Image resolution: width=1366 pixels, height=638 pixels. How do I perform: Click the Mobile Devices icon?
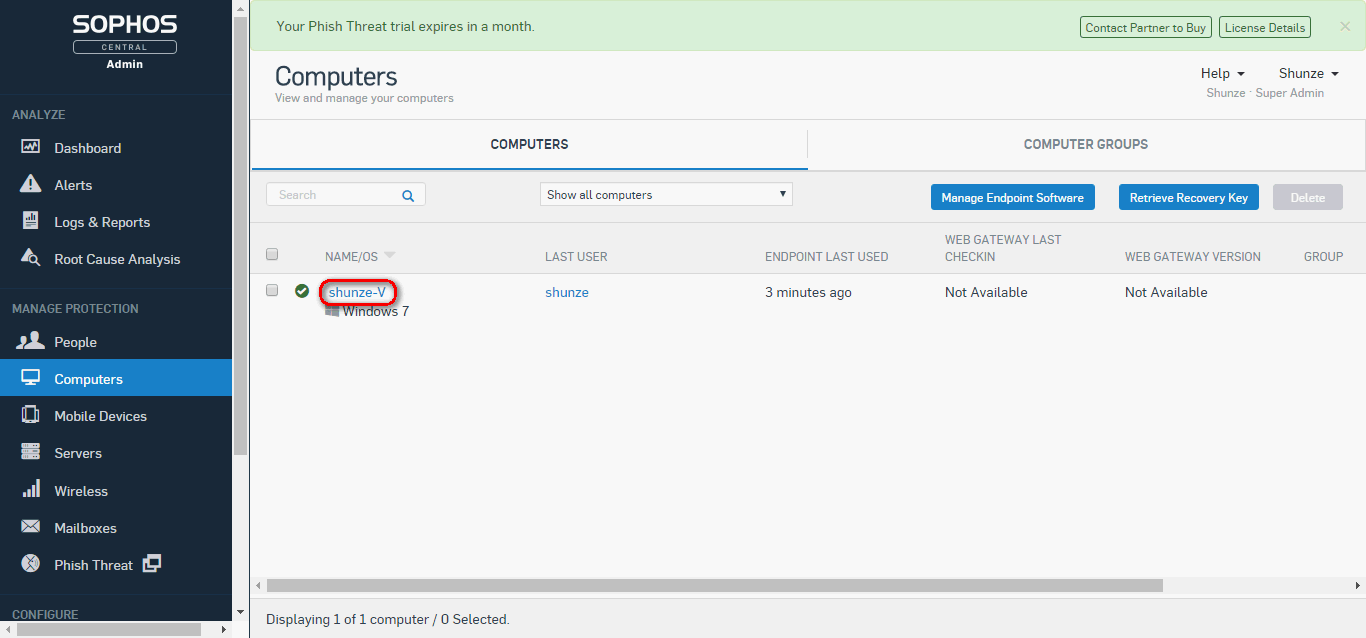point(31,415)
